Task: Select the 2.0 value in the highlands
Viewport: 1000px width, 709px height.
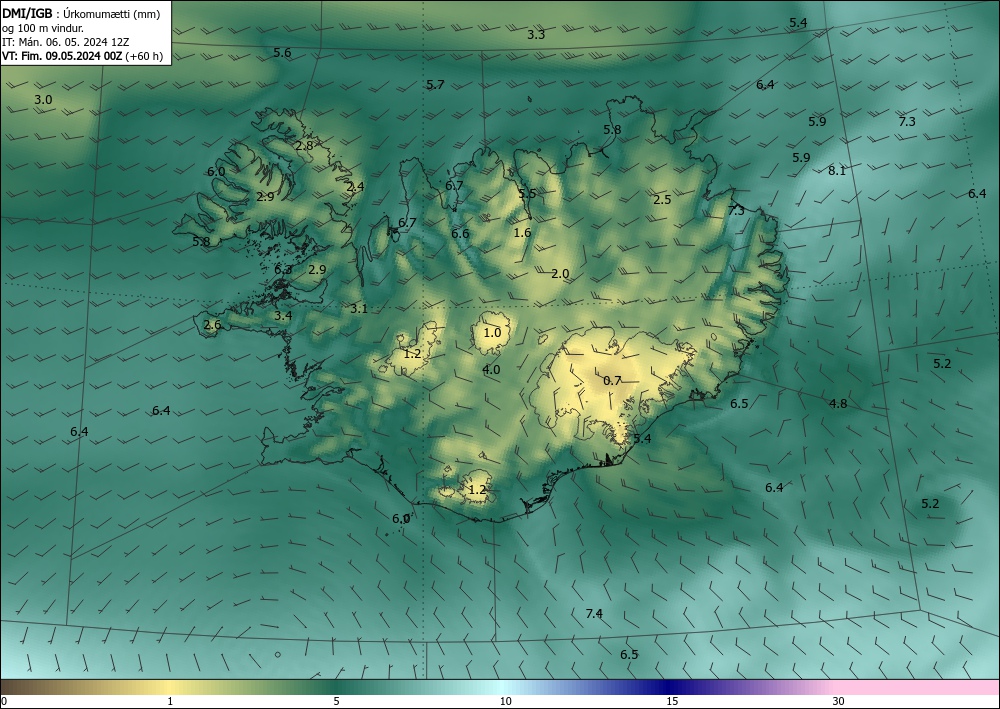Action: (x=560, y=274)
